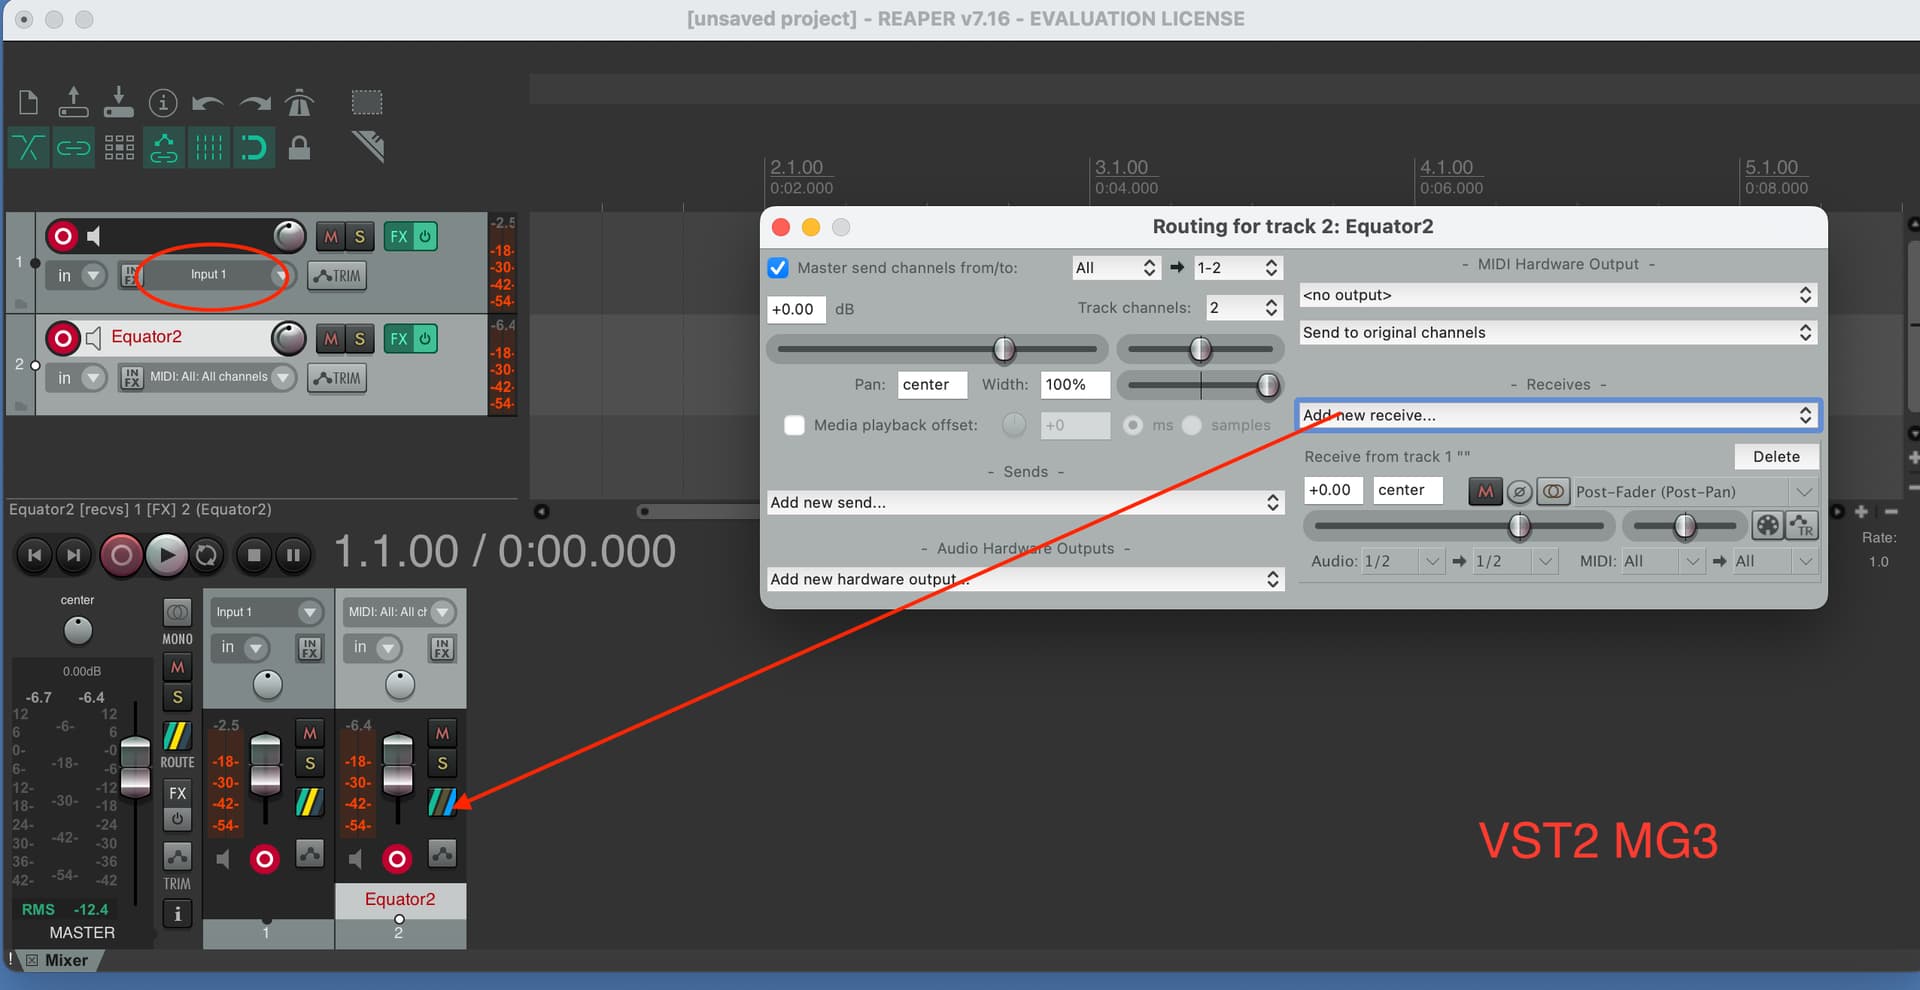Image resolution: width=1920 pixels, height=990 pixels.
Task: Open Send to original channels dropdown
Action: pyautogui.click(x=1557, y=333)
